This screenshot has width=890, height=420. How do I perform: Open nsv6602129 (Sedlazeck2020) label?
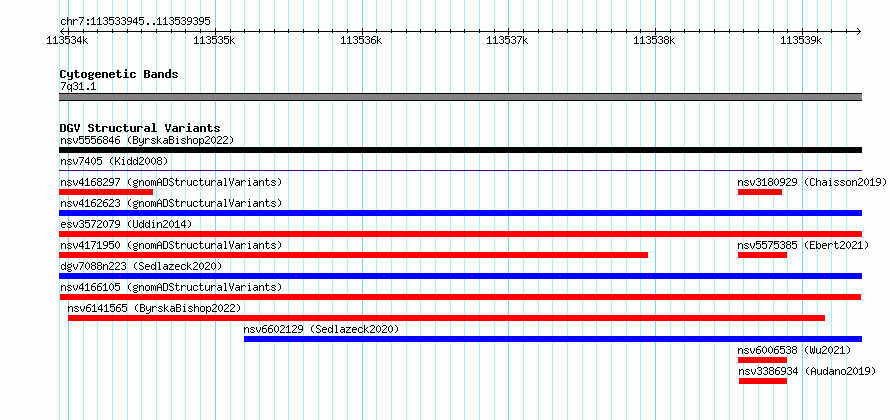click(321, 329)
